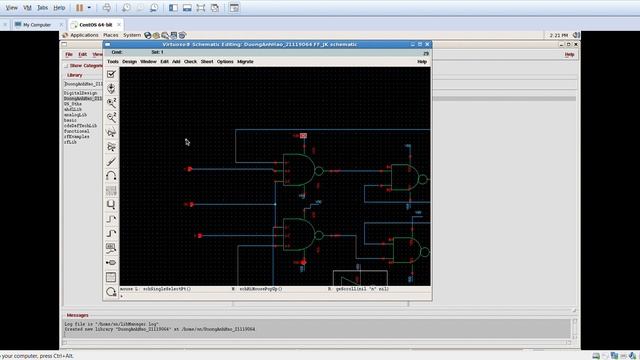The image size is (640, 360).
Task: Click the volume icon in GNOME panel
Action: [x=576, y=35]
